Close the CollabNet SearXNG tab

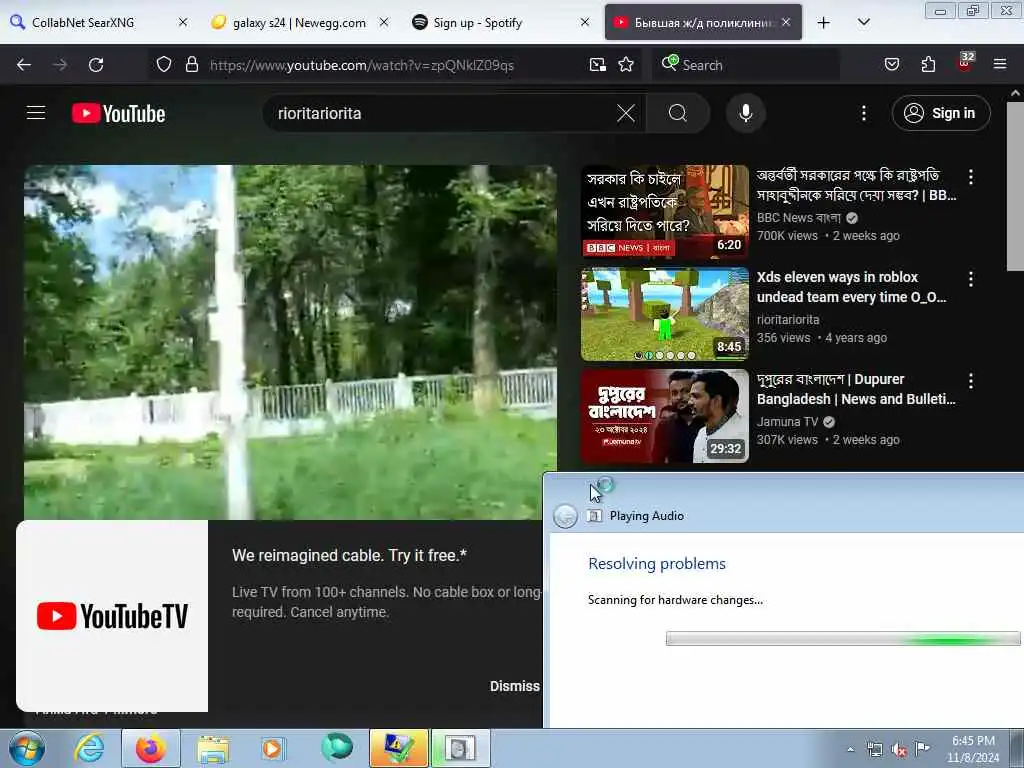(183, 22)
